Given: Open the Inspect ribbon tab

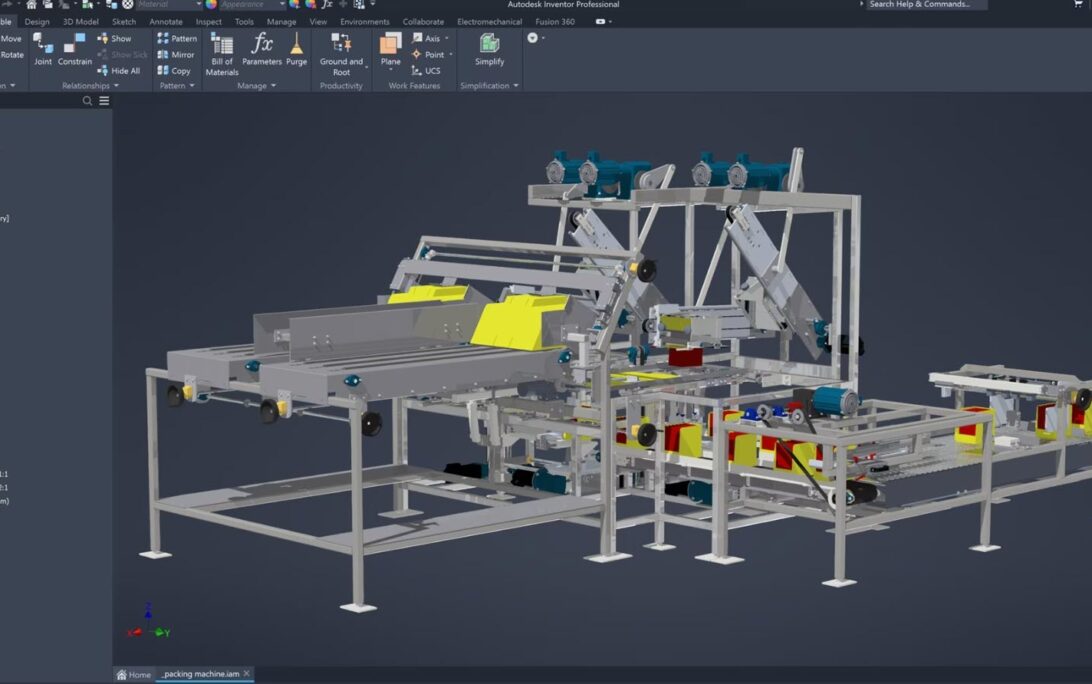Looking at the screenshot, I should pyautogui.click(x=209, y=21).
